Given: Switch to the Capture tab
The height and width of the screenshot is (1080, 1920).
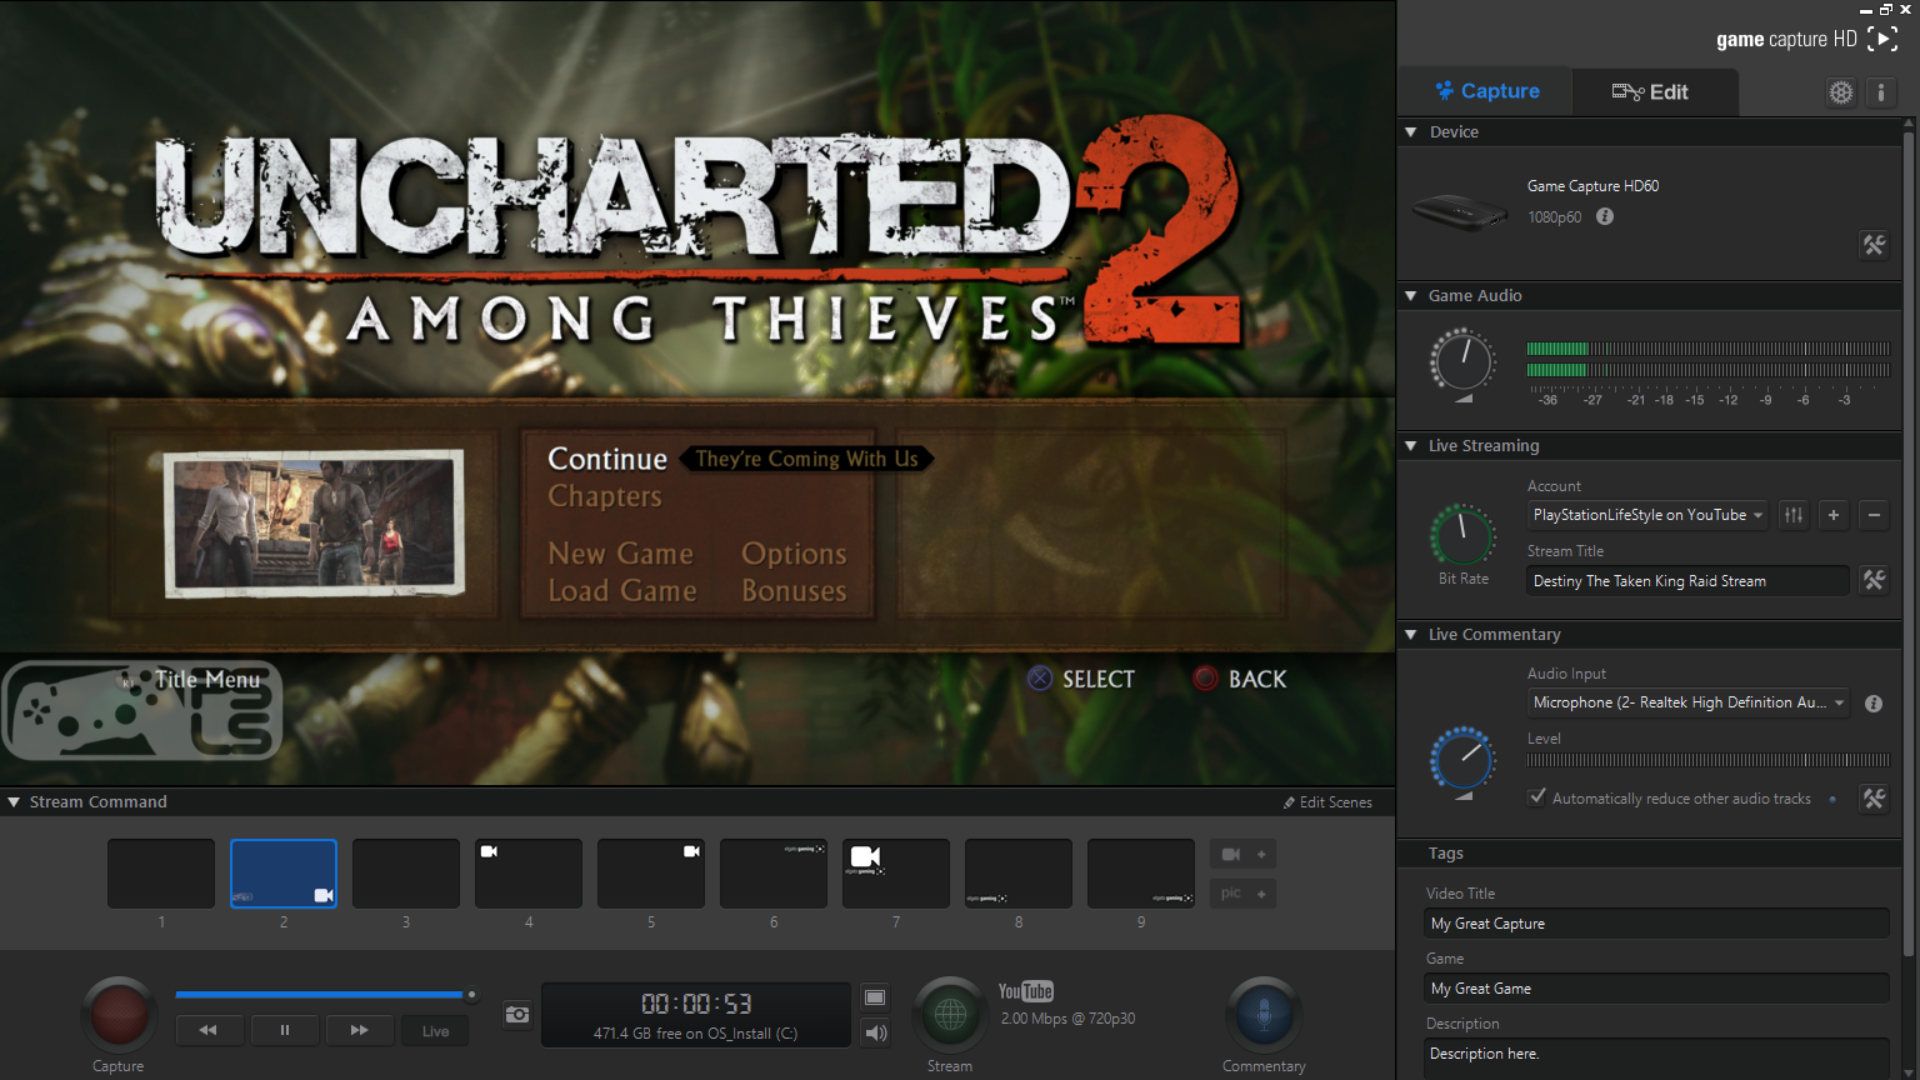Looking at the screenshot, I should (1487, 92).
